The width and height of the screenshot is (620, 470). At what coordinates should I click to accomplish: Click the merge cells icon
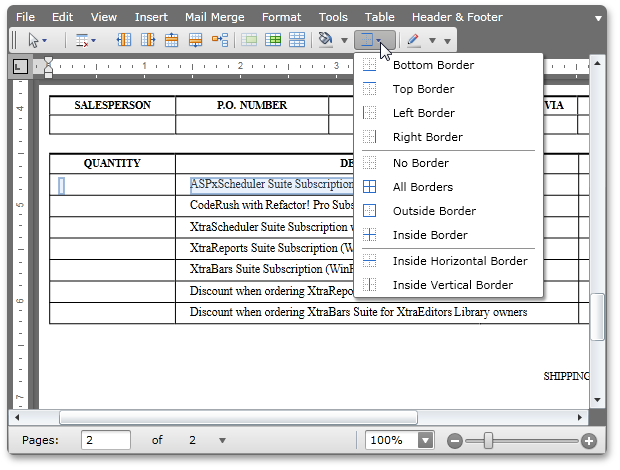249,40
